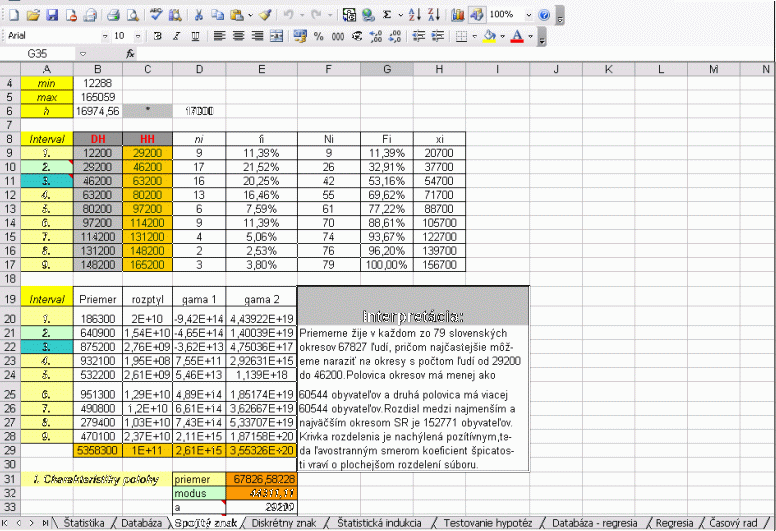Open the Regresia sheet tab

pyautogui.click(x=674, y=523)
